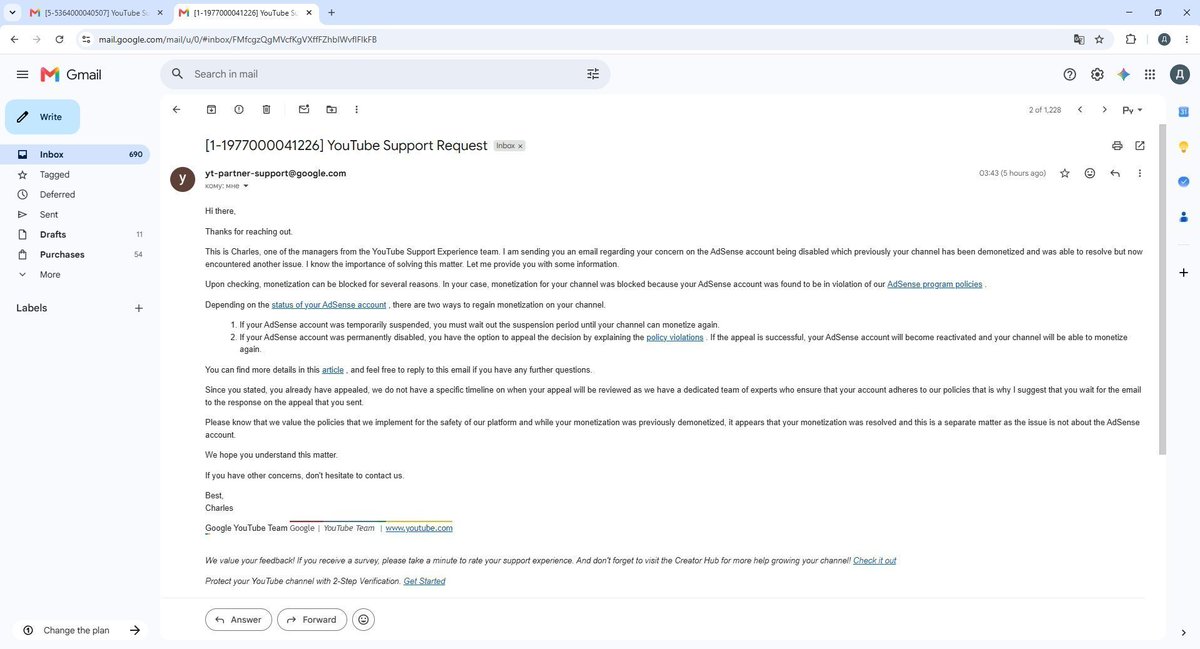Open Check it out link

click(x=875, y=560)
